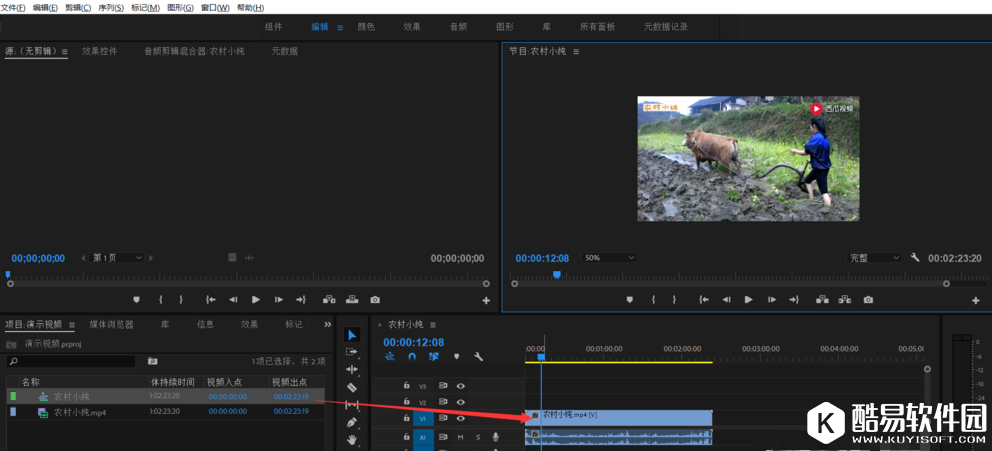Hide the V1 track output eye

coord(461,418)
